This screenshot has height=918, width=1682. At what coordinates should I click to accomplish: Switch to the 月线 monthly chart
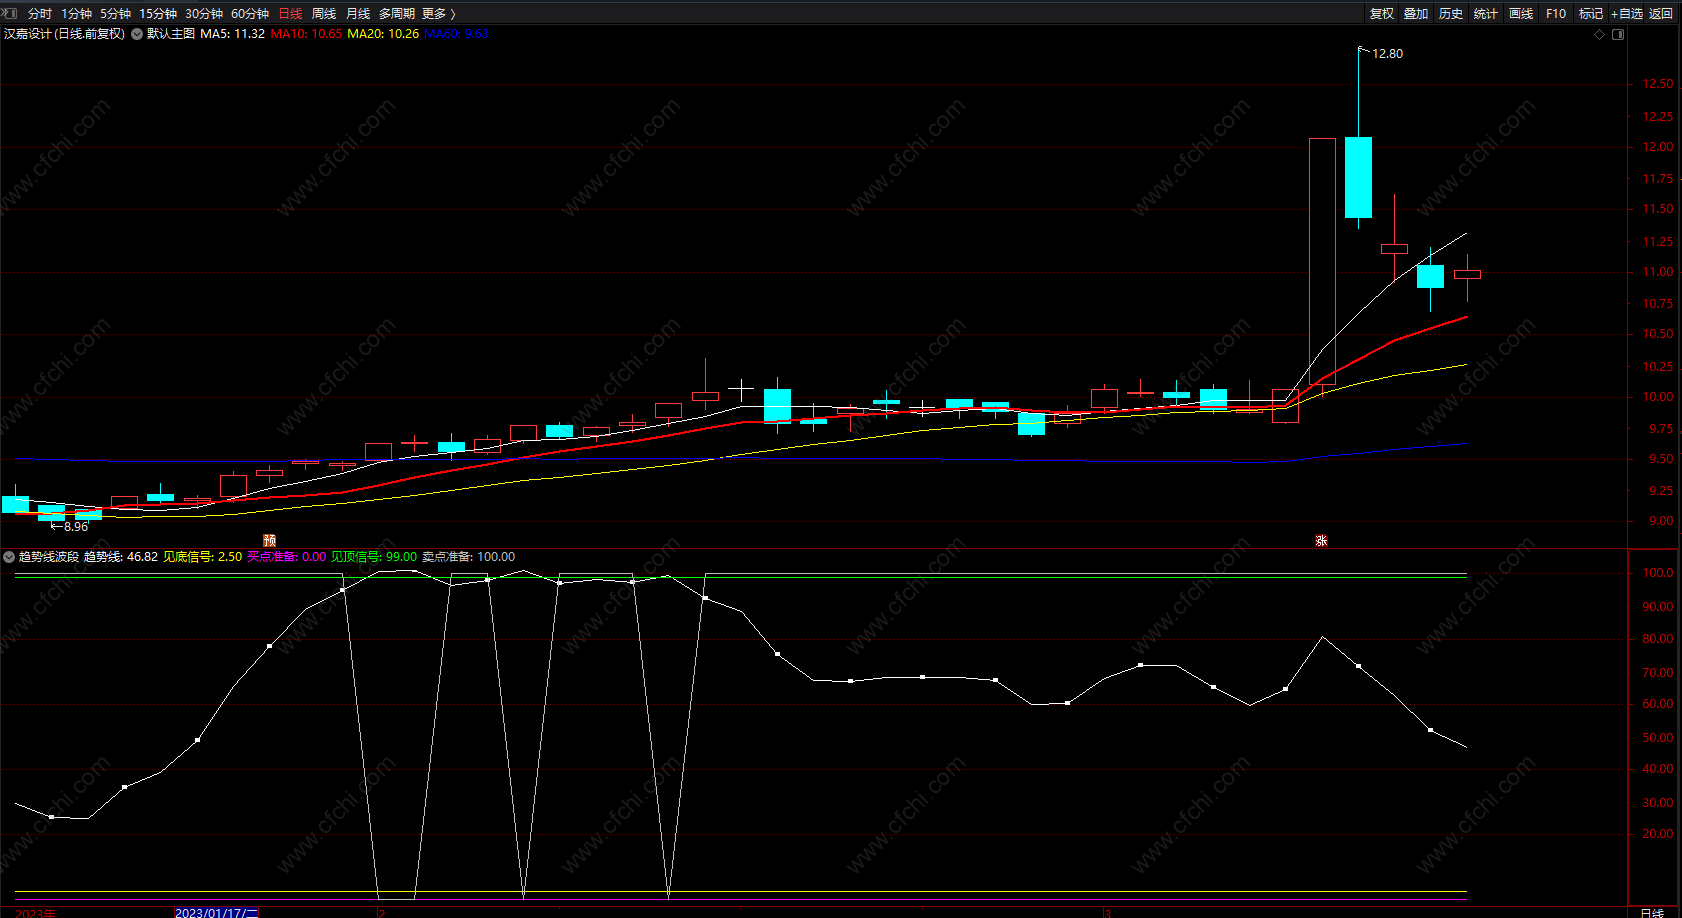tap(358, 14)
